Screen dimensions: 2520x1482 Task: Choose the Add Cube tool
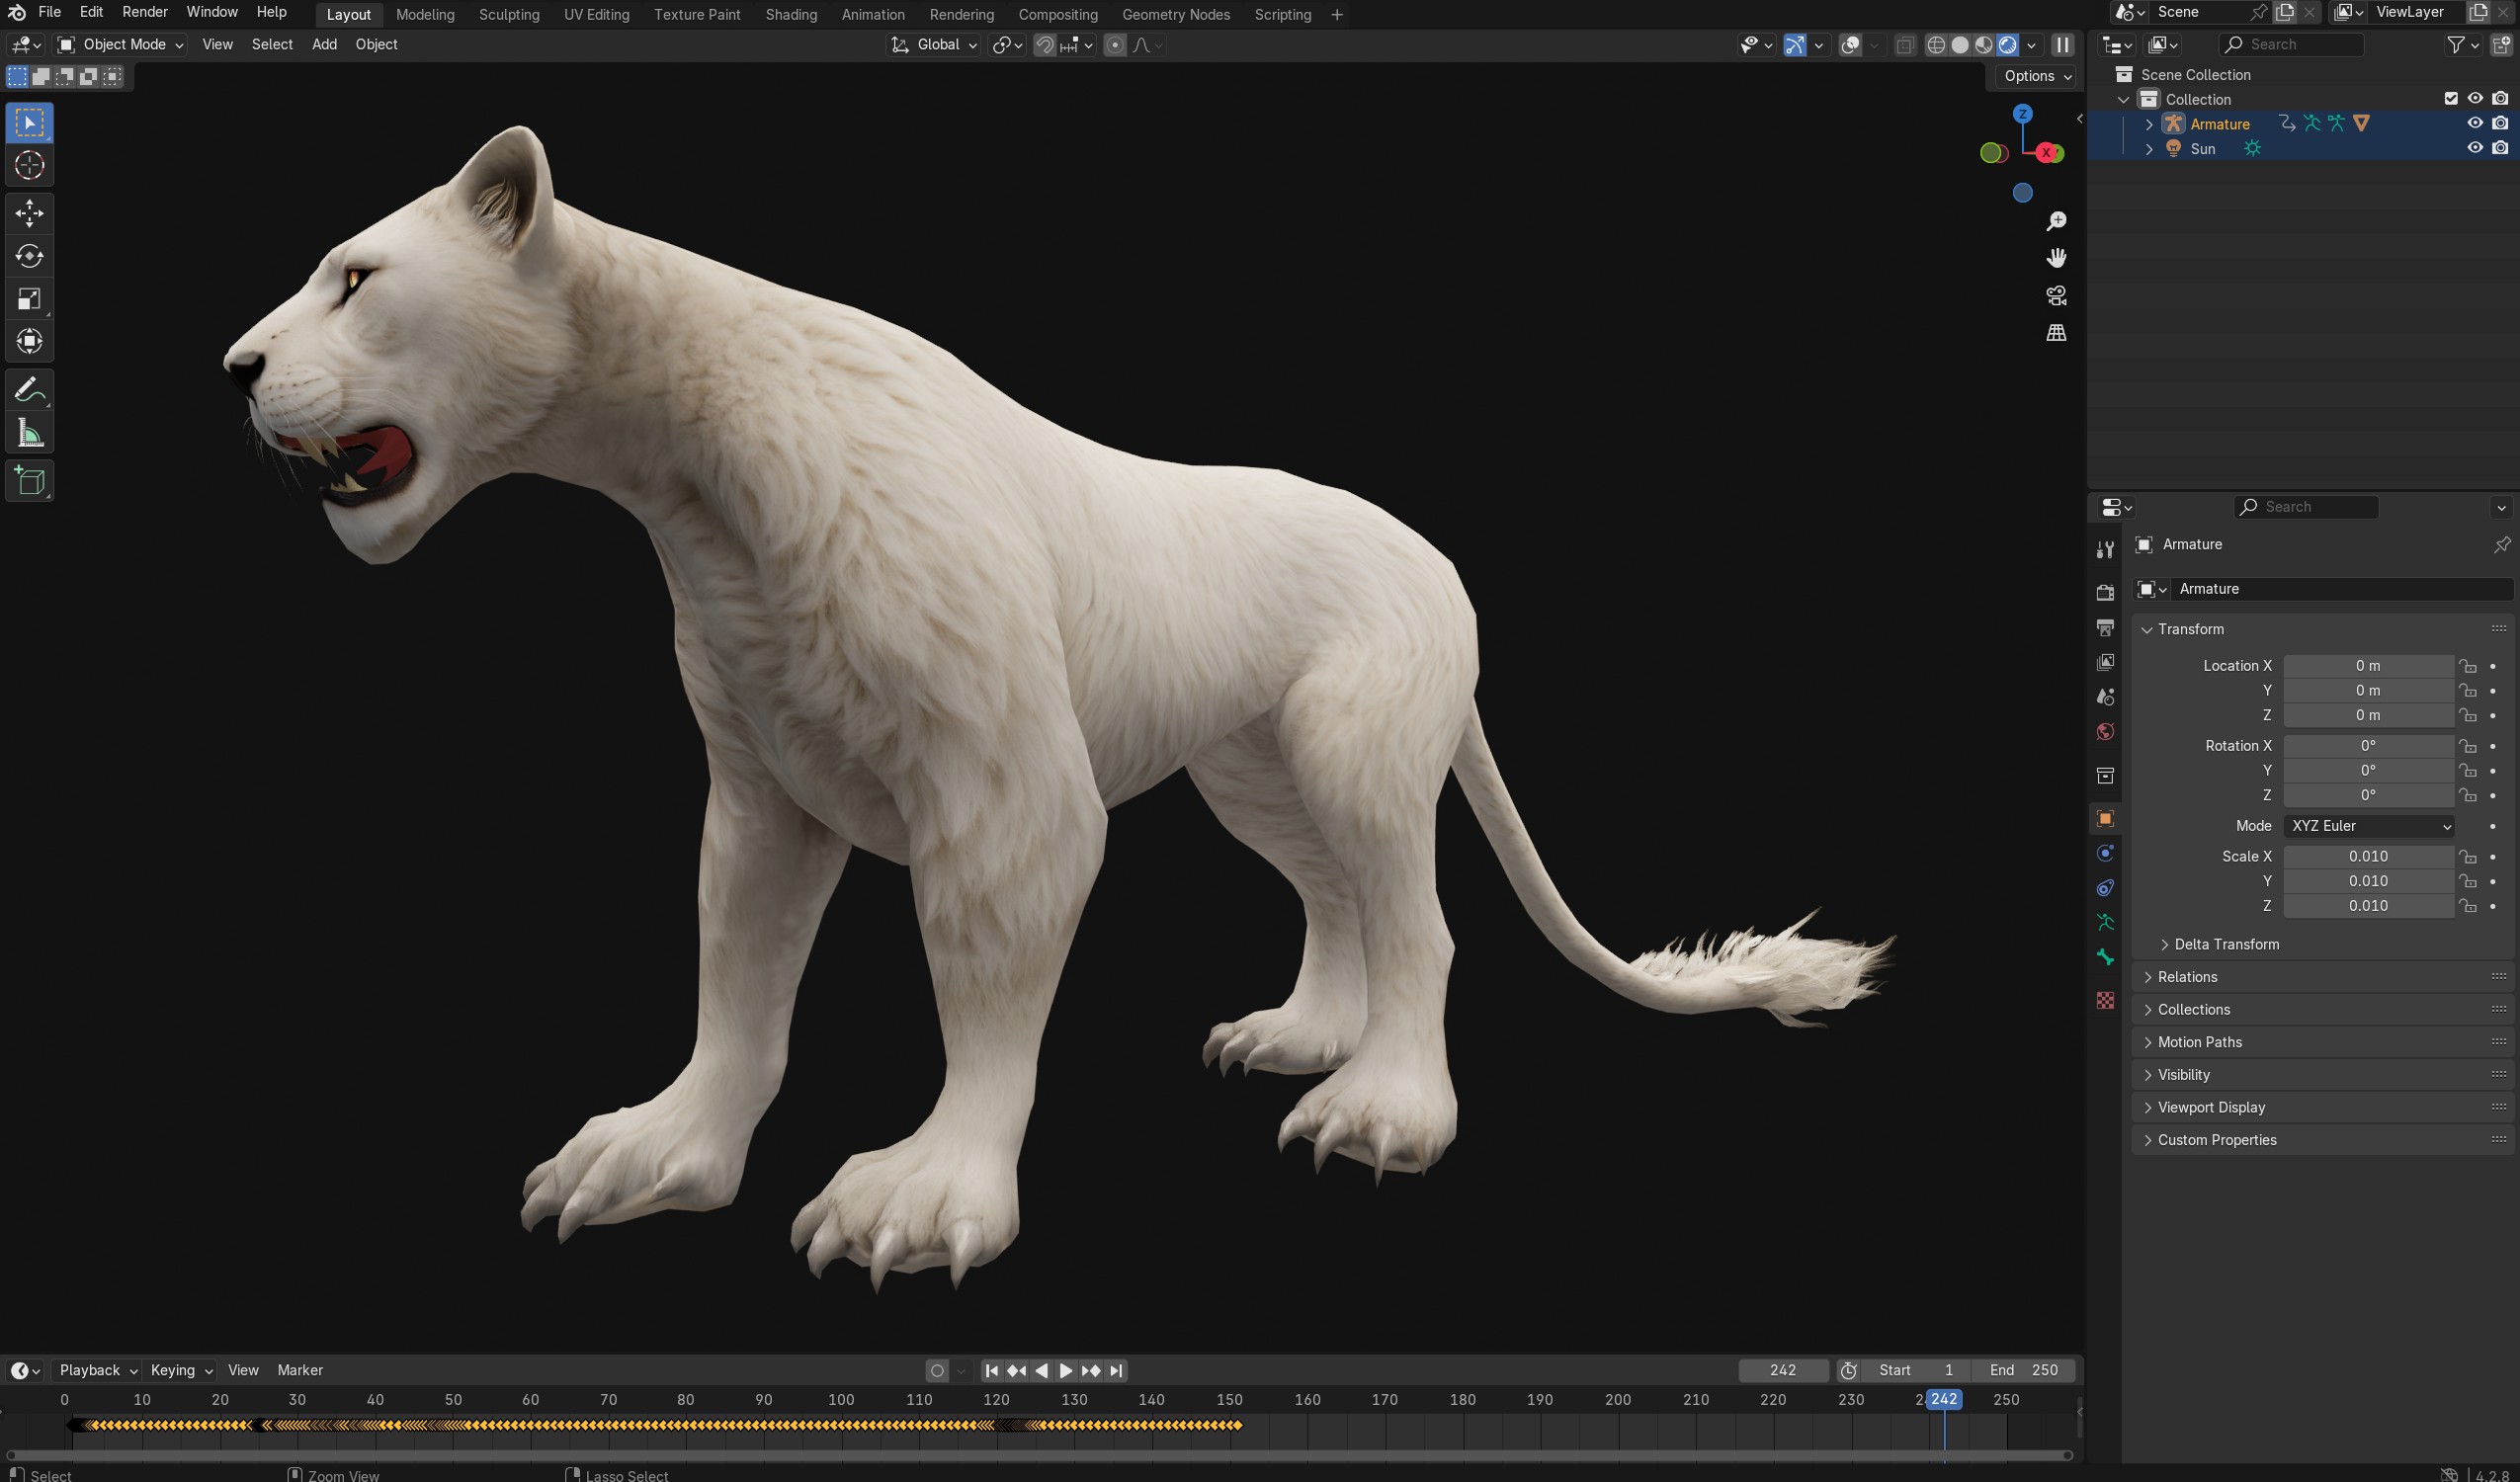[x=29, y=481]
